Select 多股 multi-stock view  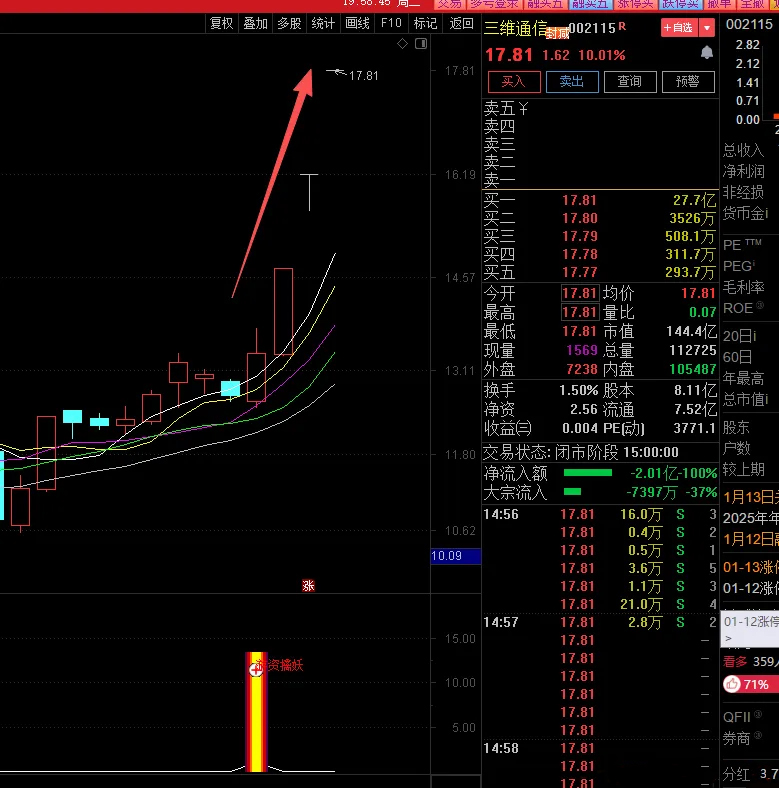point(289,23)
